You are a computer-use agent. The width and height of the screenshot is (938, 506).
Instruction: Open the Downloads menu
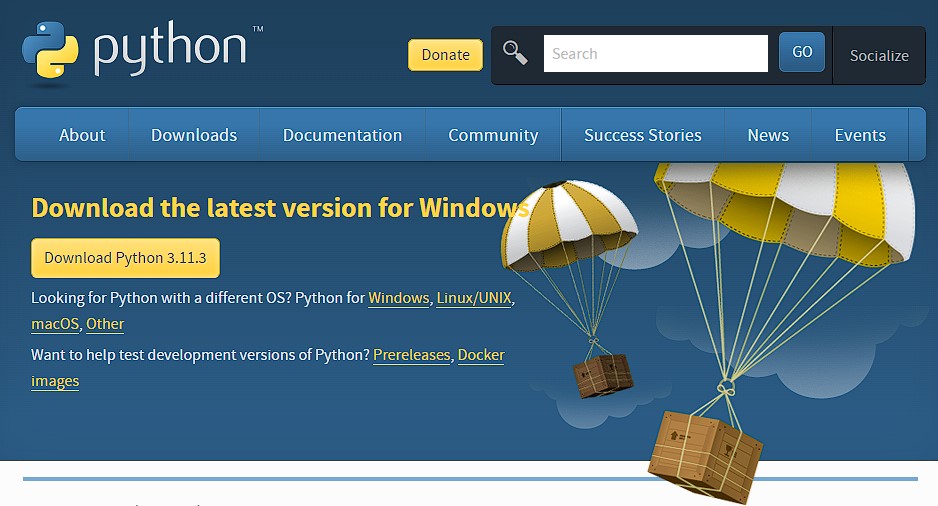tap(194, 135)
